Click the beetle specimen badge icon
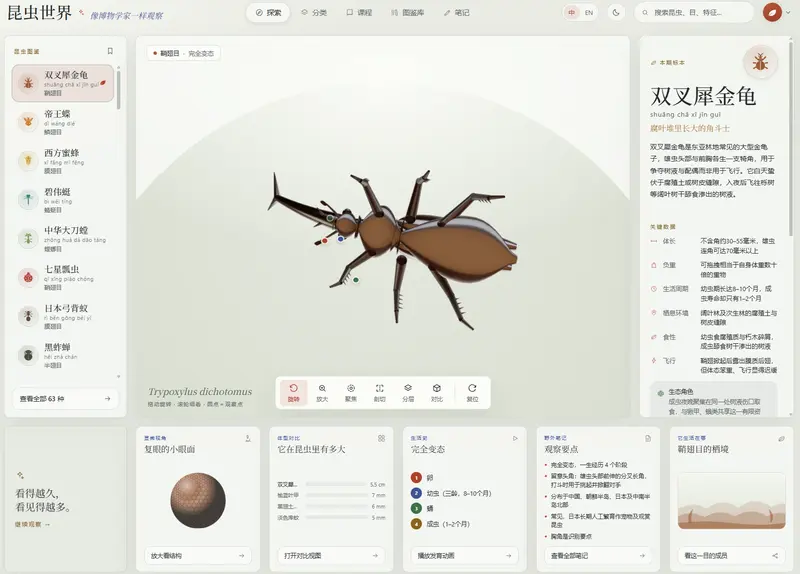Image resolution: width=800 pixels, height=574 pixels. [760, 62]
